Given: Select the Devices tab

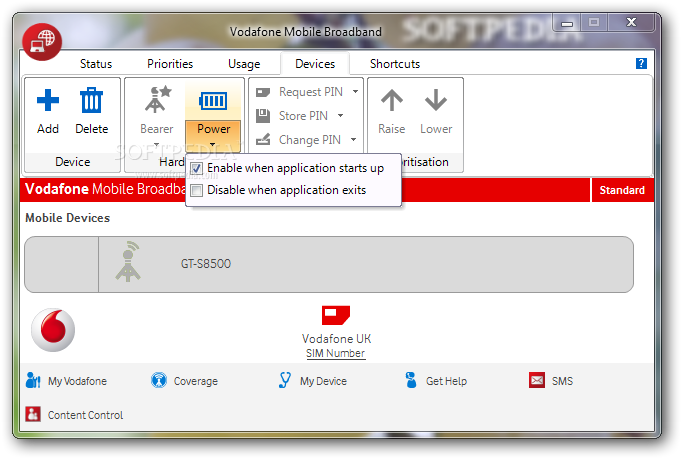Looking at the screenshot, I should (315, 64).
